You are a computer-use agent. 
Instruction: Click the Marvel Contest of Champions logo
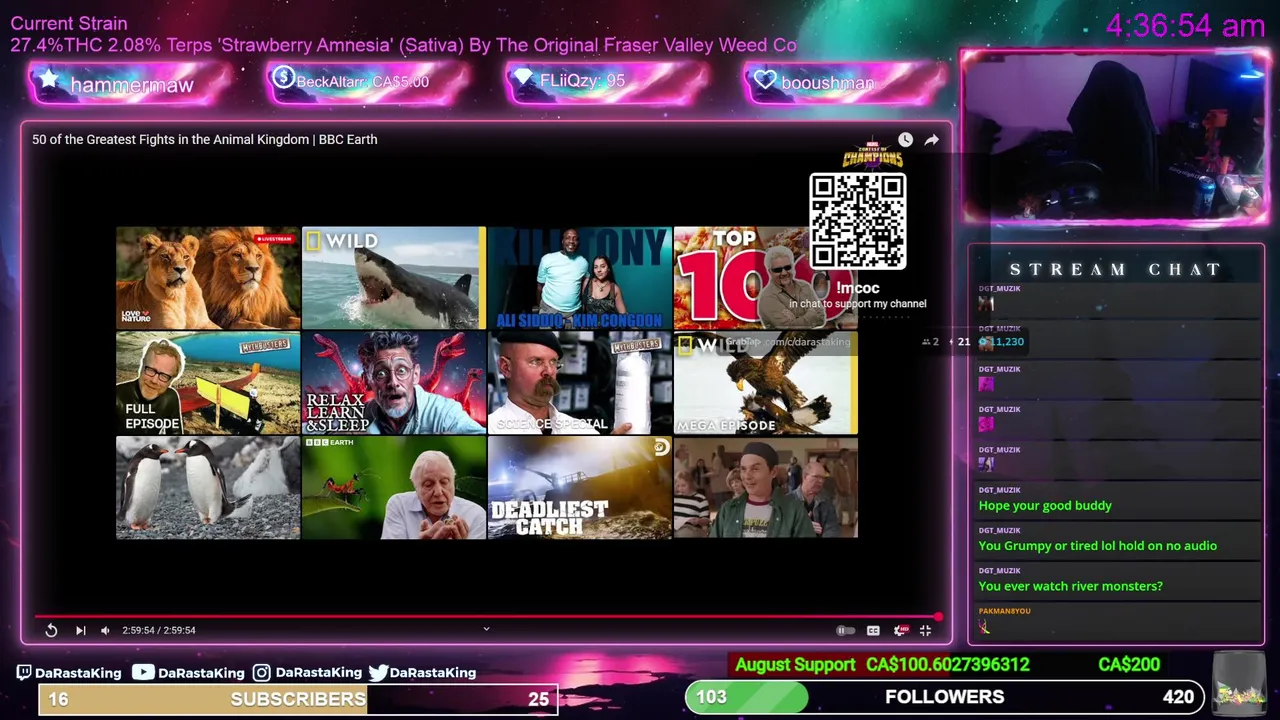[872, 156]
